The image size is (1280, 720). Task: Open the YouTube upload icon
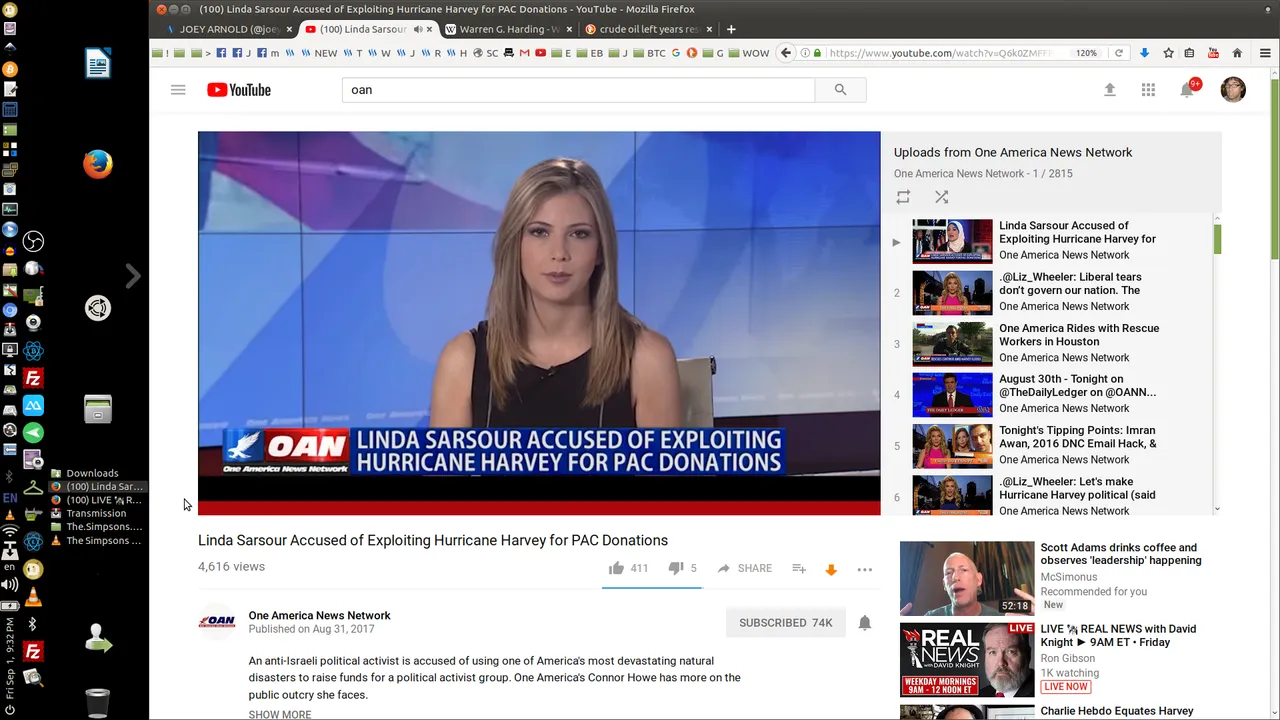pos(1109,90)
